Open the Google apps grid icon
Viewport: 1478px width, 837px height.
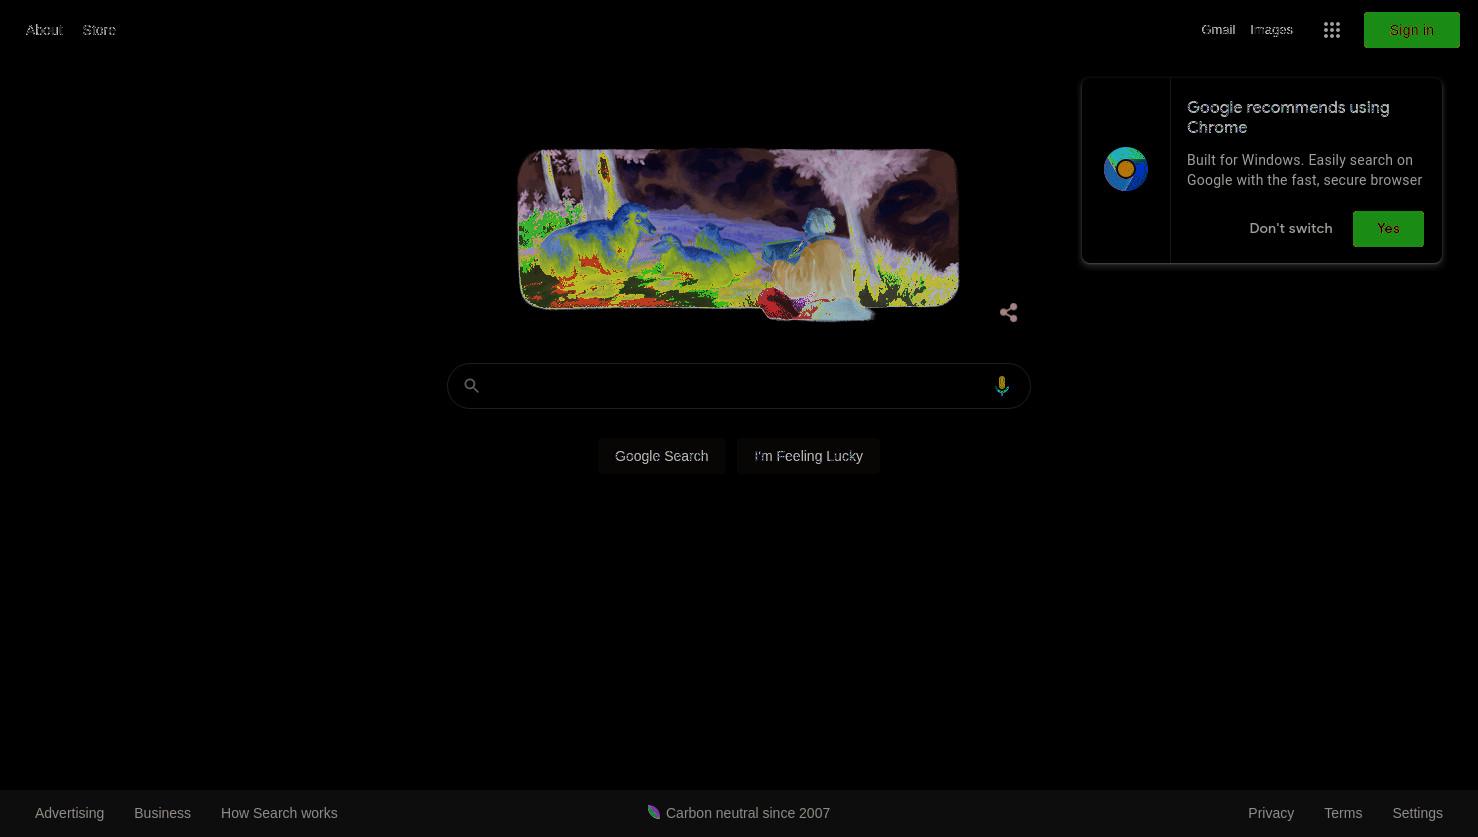tap(1331, 30)
